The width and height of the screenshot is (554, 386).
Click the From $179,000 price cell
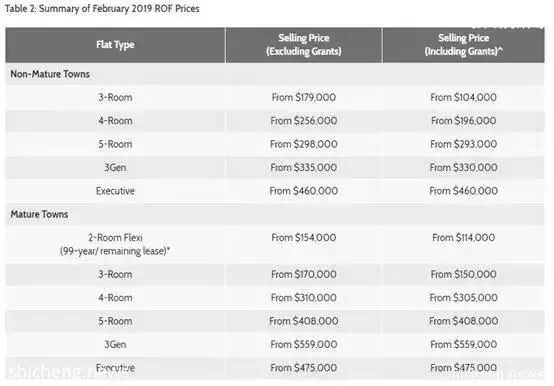tap(303, 97)
